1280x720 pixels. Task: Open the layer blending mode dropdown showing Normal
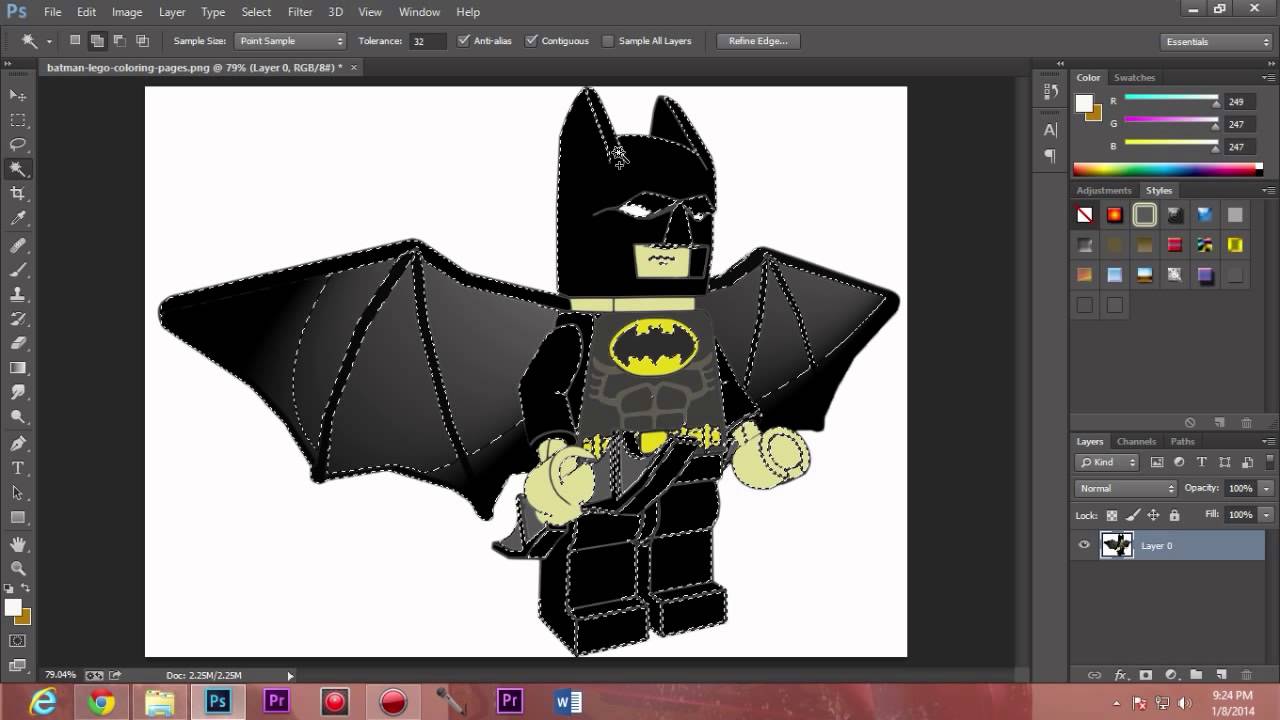1124,488
